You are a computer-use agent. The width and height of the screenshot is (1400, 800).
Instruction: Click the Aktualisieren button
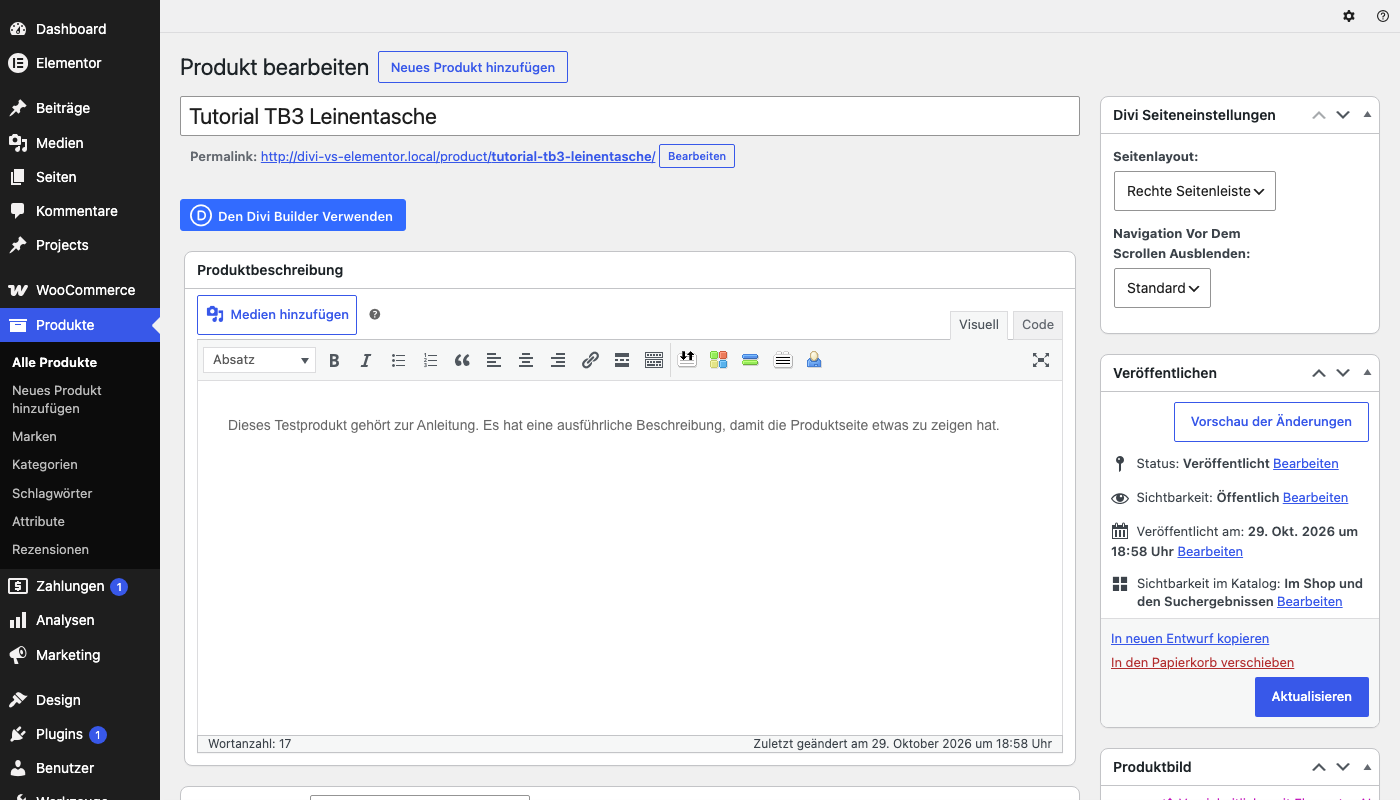tap(1312, 697)
